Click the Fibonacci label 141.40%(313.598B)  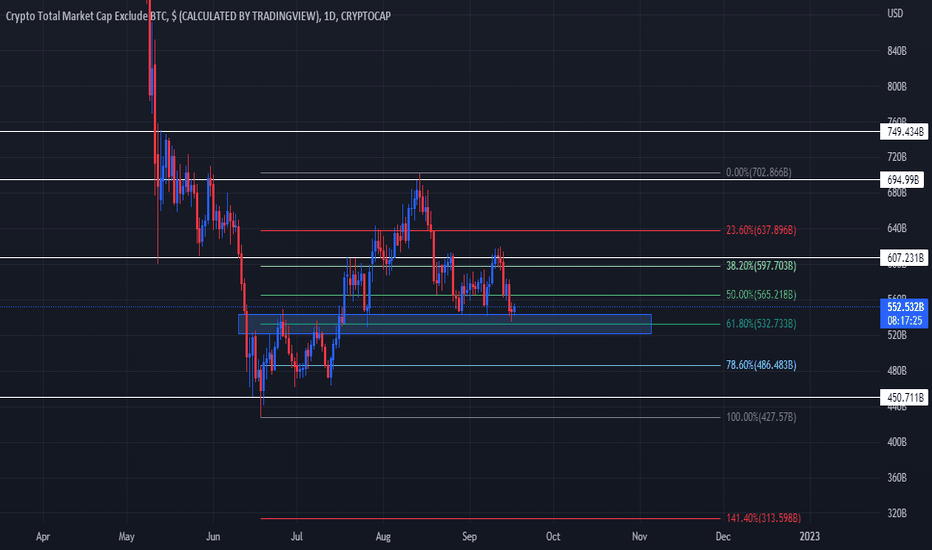(x=763, y=518)
